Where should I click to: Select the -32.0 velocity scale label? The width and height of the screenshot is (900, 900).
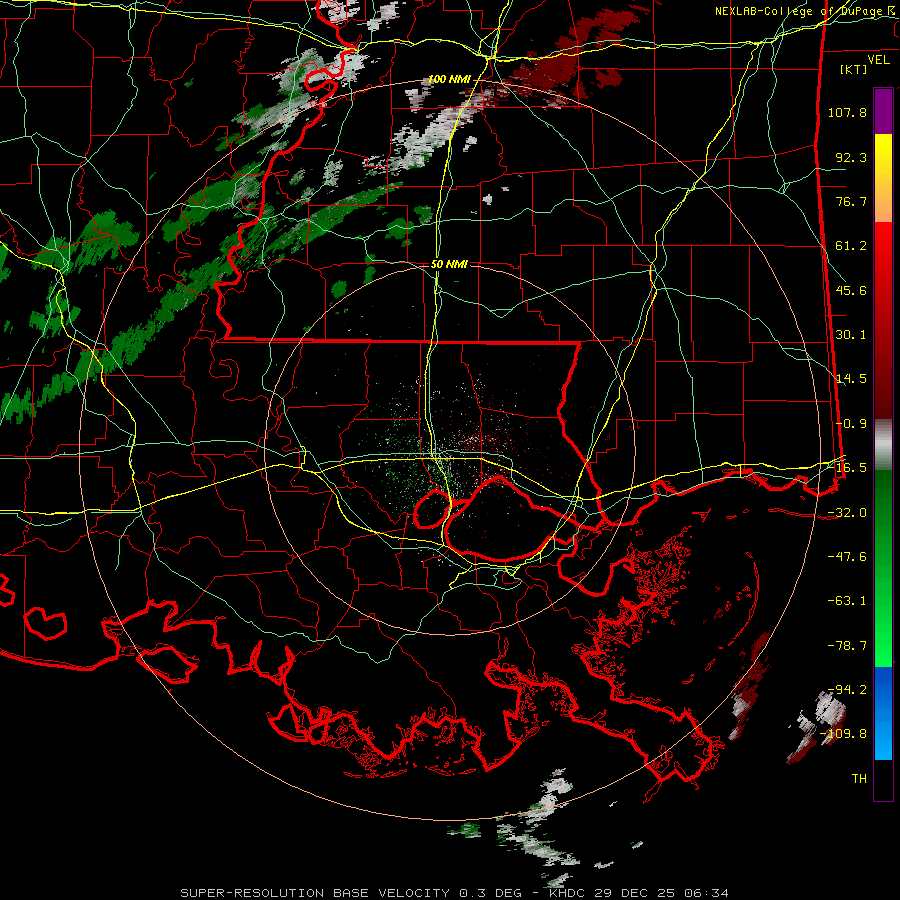[847, 513]
